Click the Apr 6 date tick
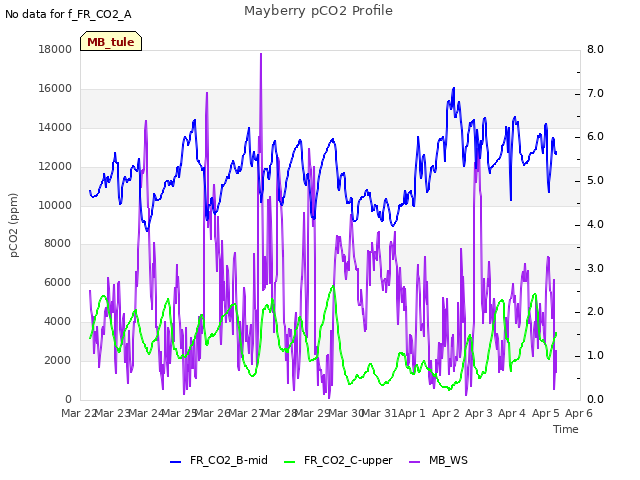The height and width of the screenshot is (480, 640). pos(579,413)
